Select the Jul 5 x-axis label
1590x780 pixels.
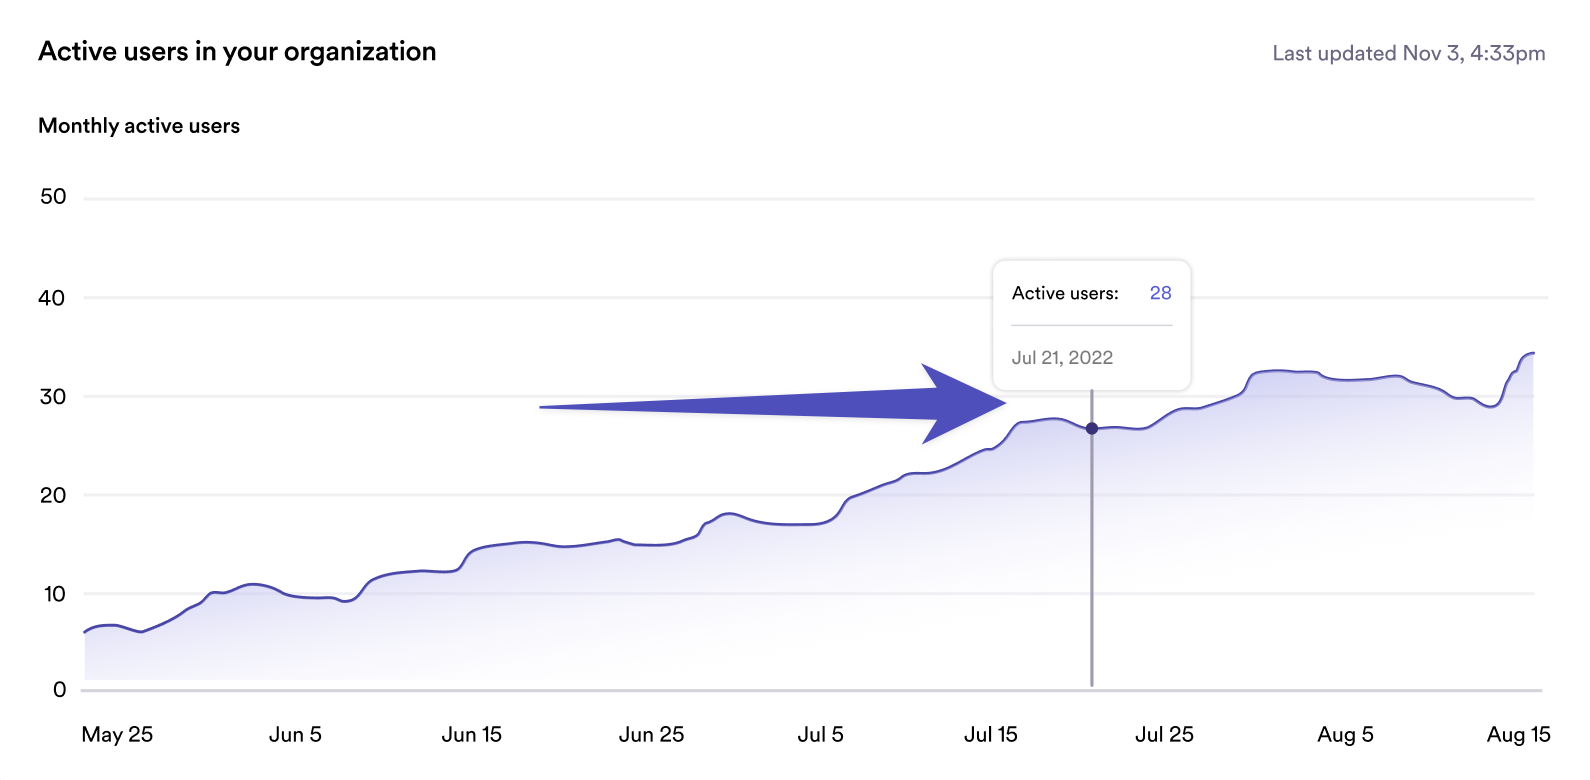point(820,735)
